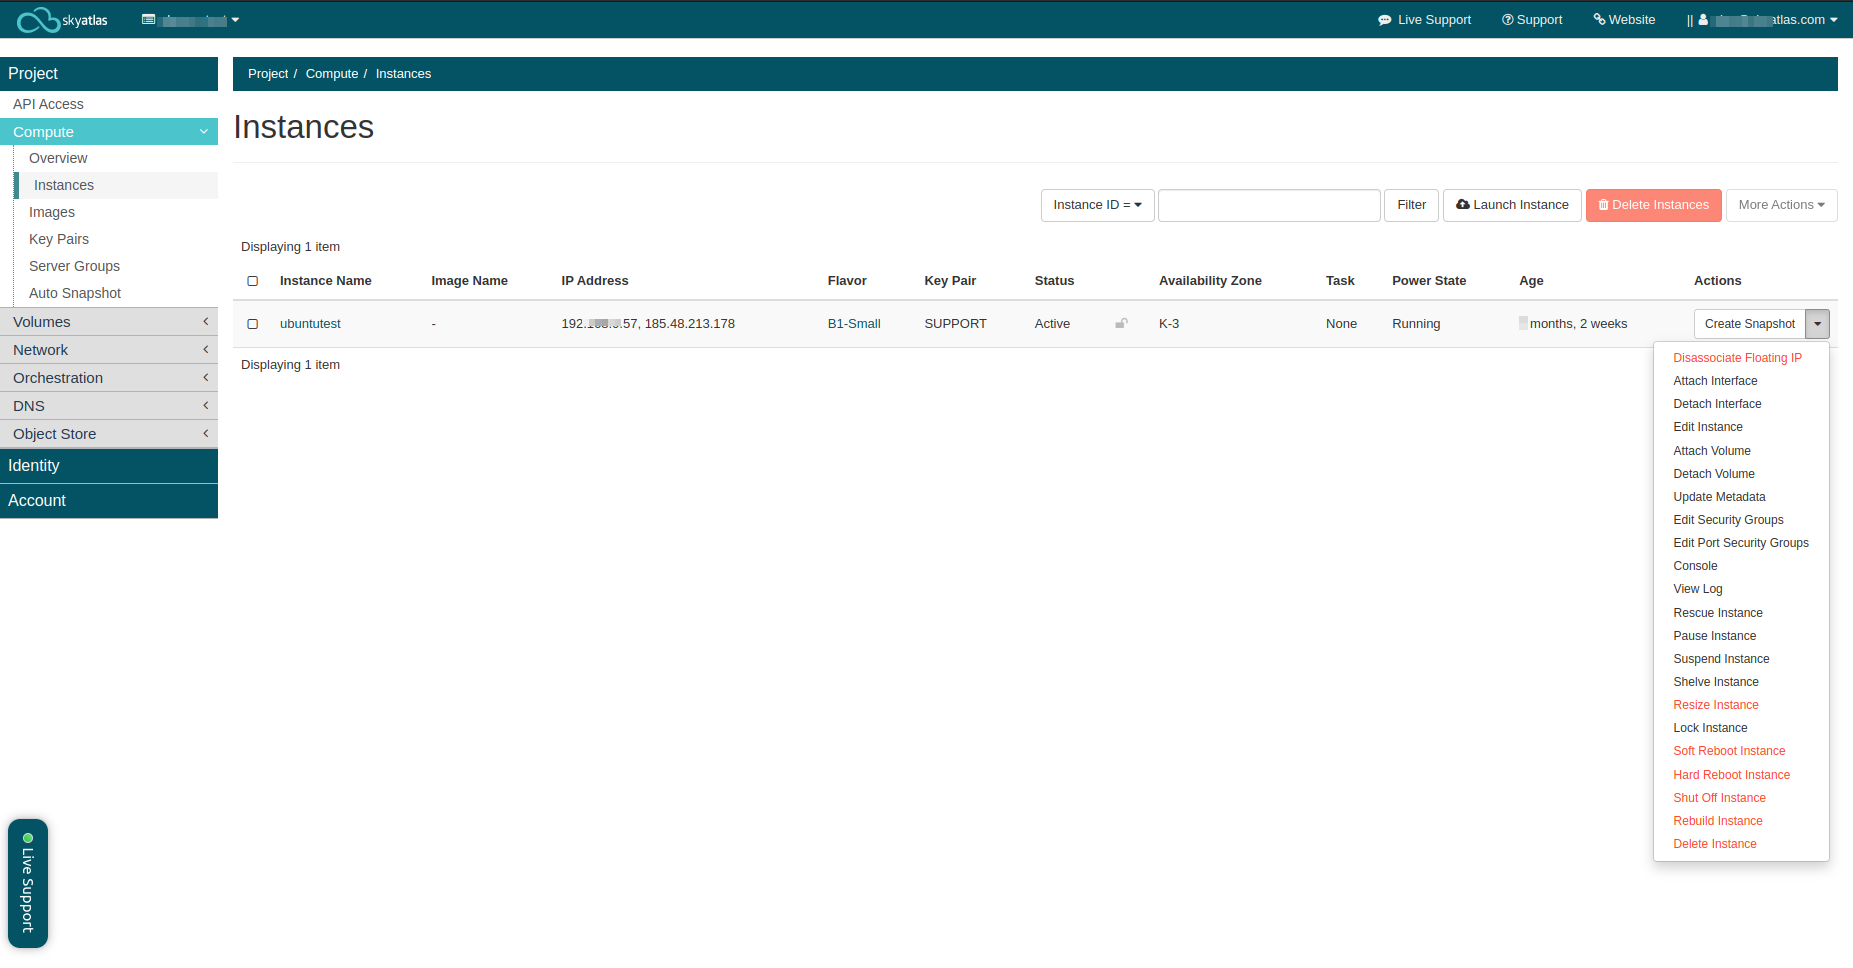This screenshot has width=1853, height=968.
Task: Open the project selector icon in header
Action: 149,20
